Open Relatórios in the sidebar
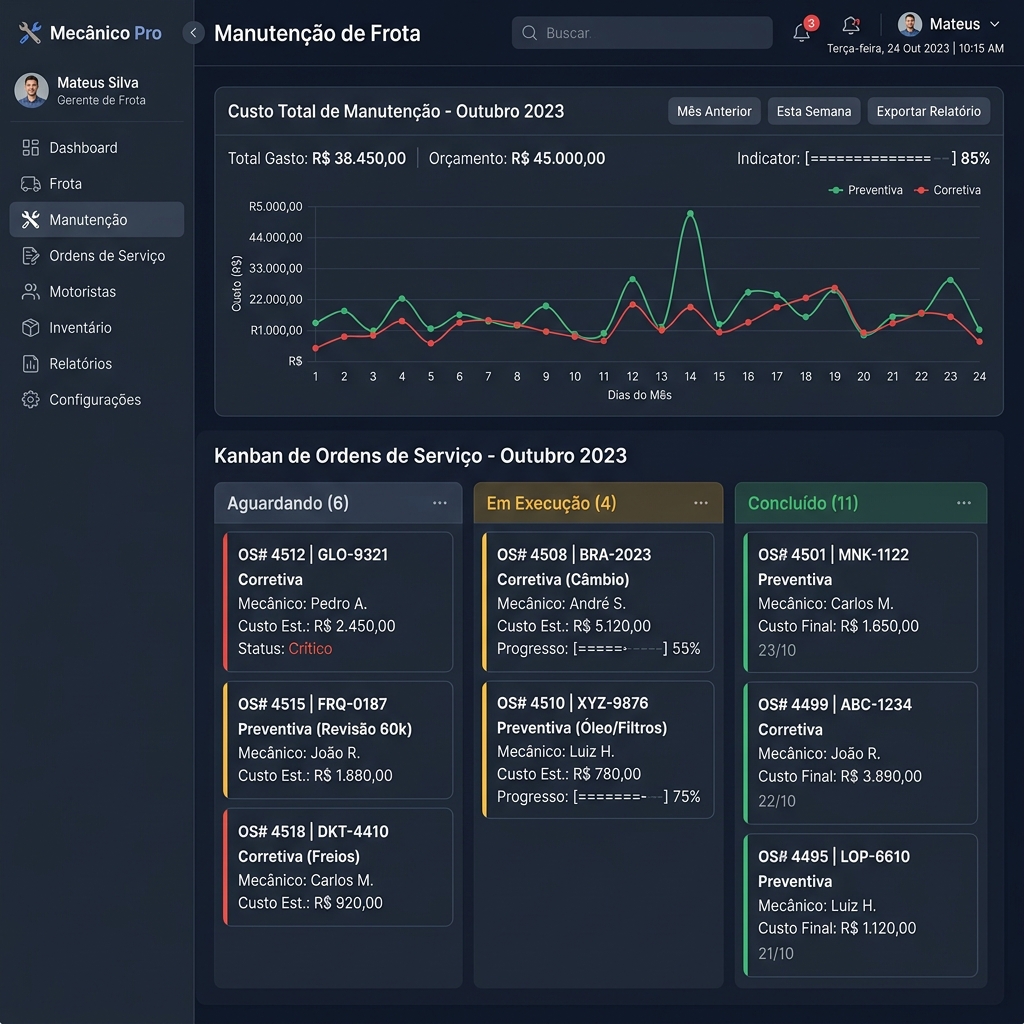Screen dimensions: 1024x1024 (97, 364)
